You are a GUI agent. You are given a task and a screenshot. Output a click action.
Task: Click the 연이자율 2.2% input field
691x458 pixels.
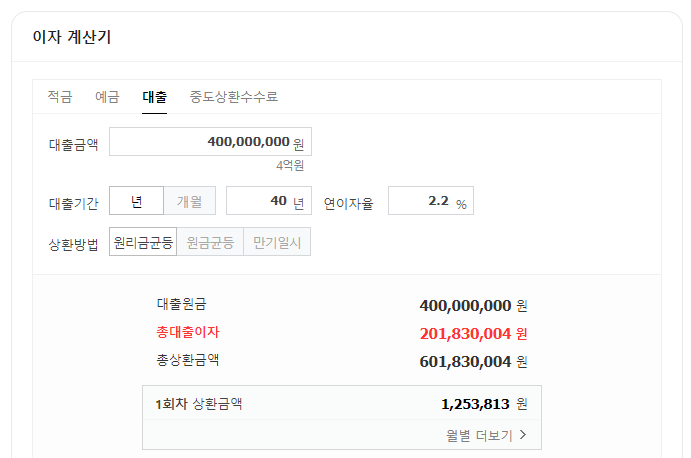431,201
